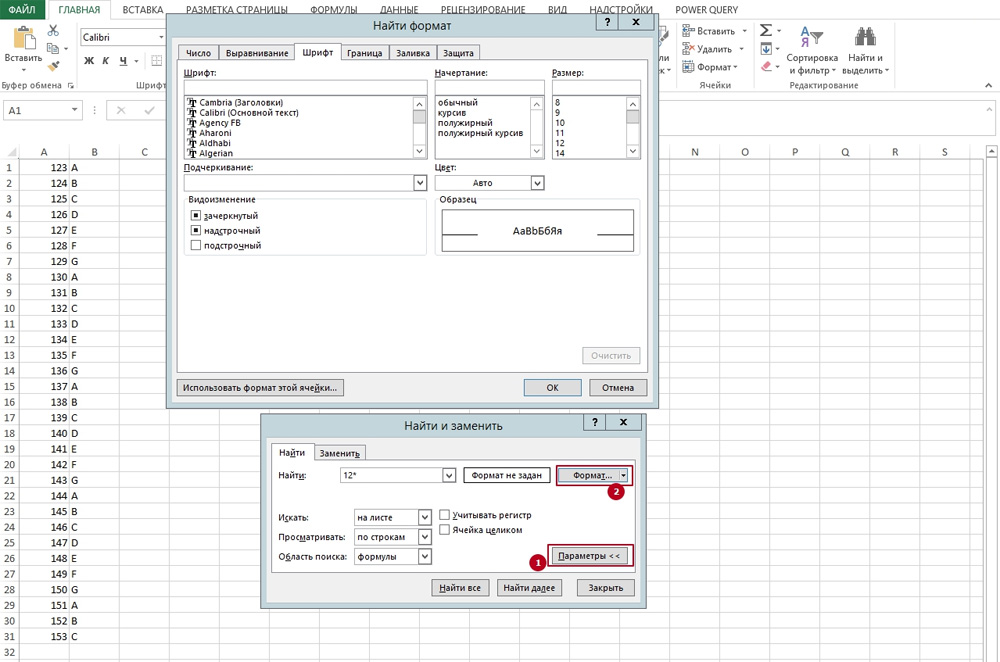
Task: Click the Cut scissors icon
Action: click(x=54, y=31)
